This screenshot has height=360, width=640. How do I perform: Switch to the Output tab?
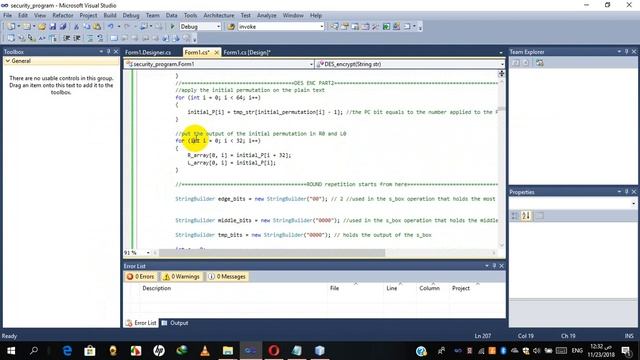point(175,323)
